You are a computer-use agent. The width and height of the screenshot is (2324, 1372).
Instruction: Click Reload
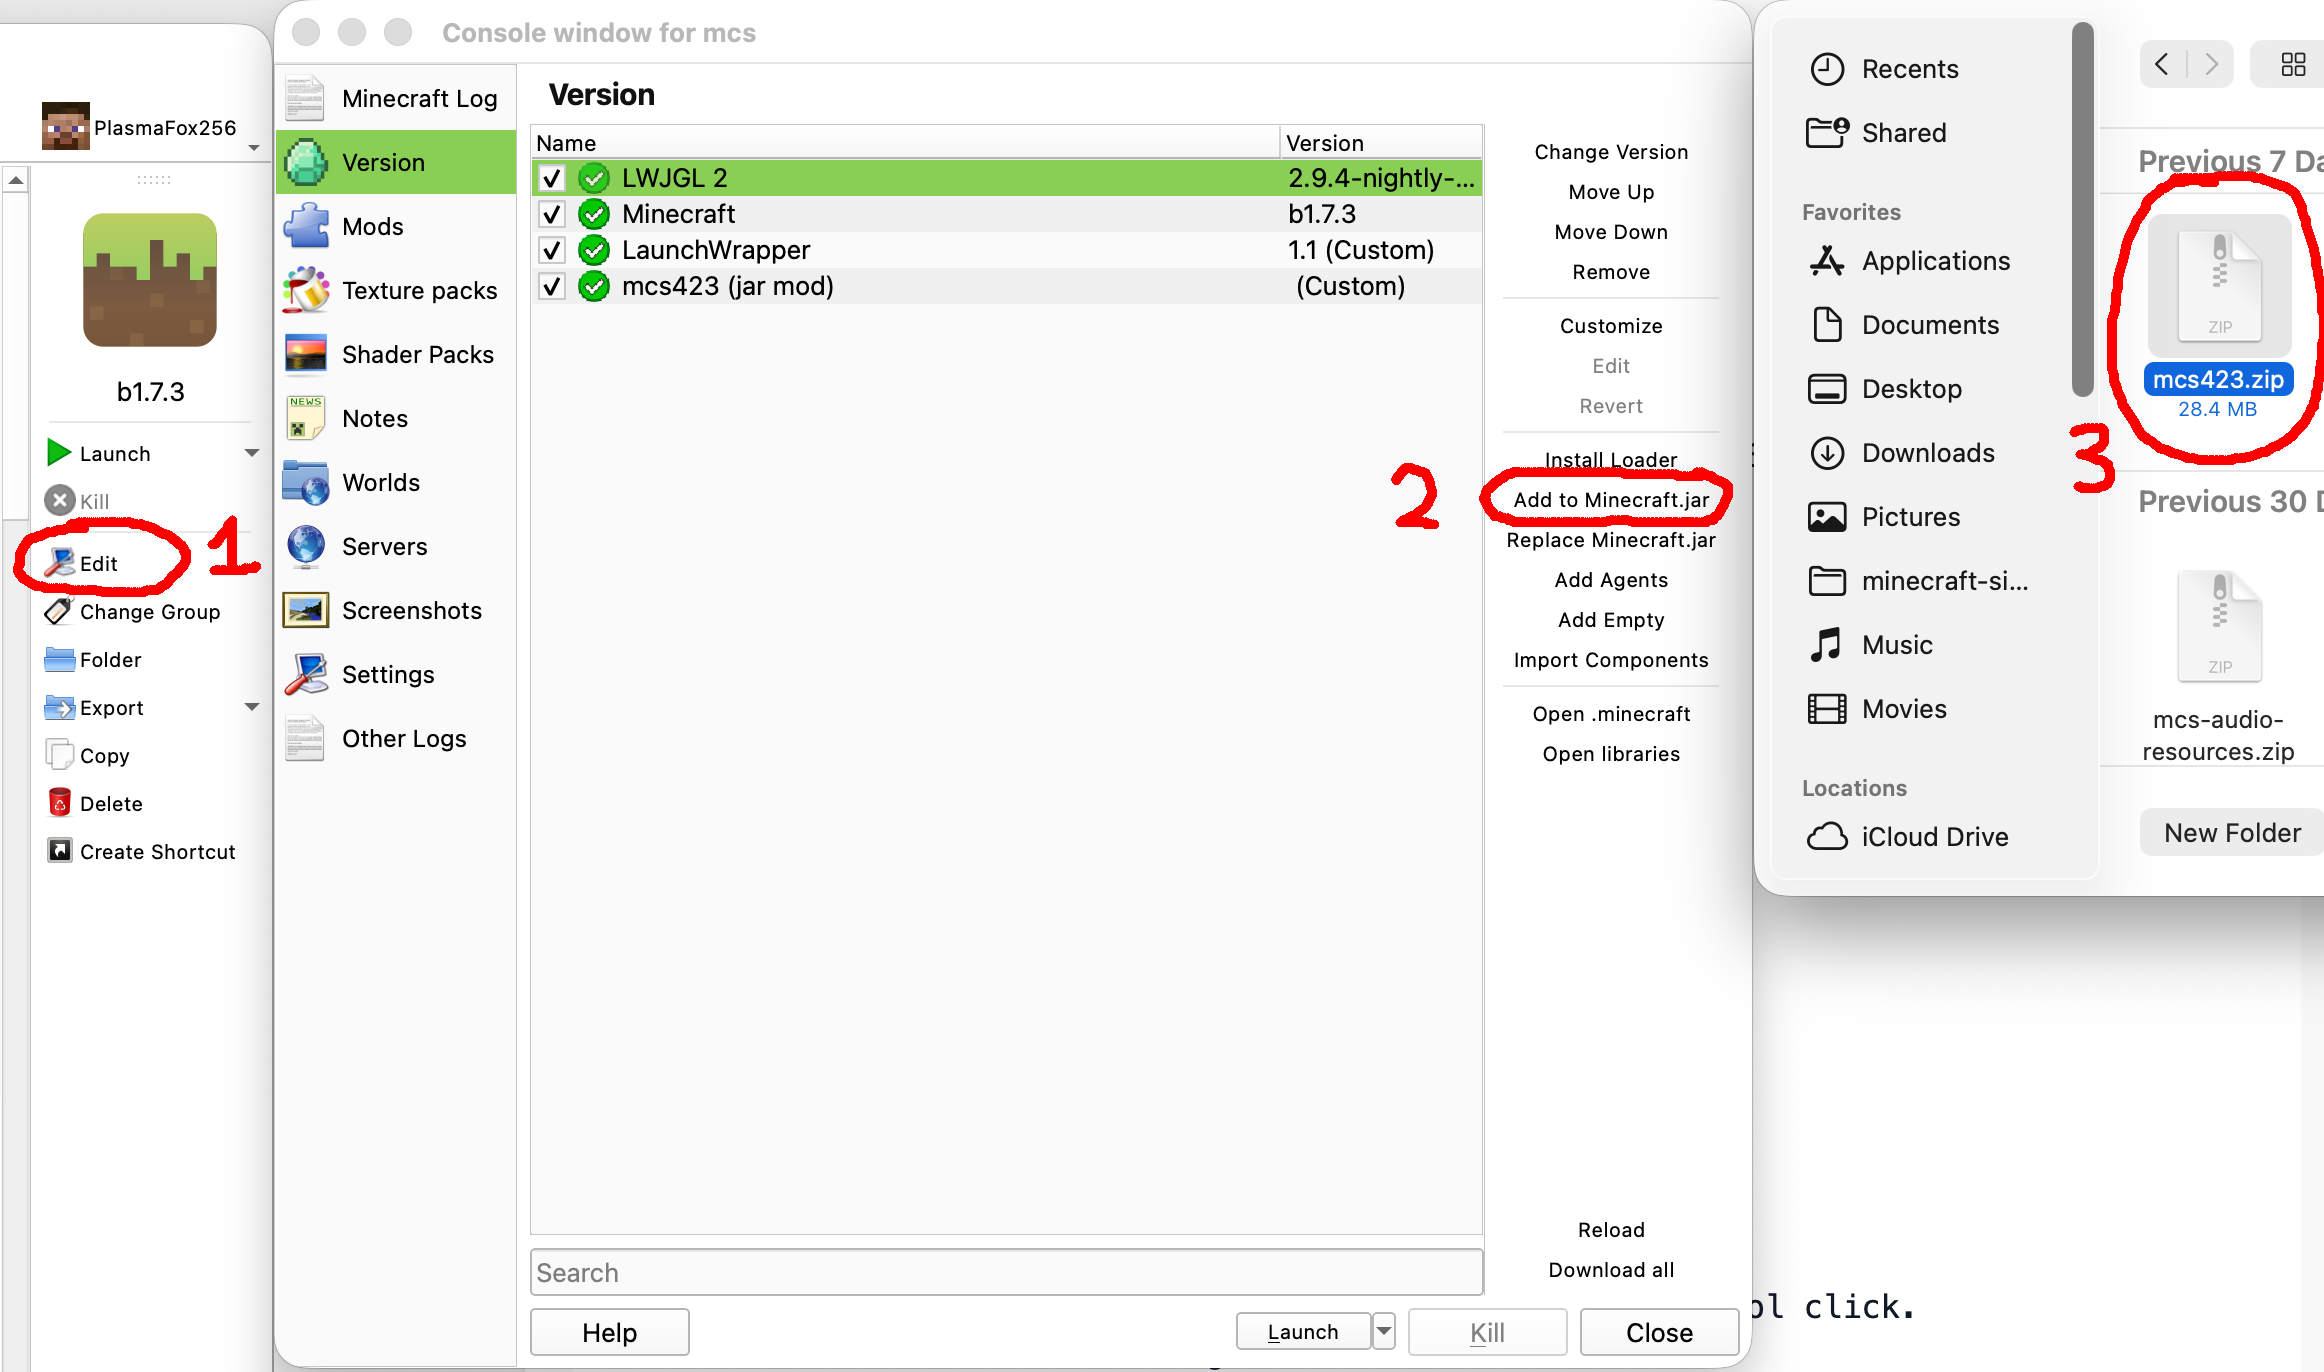click(1611, 1230)
